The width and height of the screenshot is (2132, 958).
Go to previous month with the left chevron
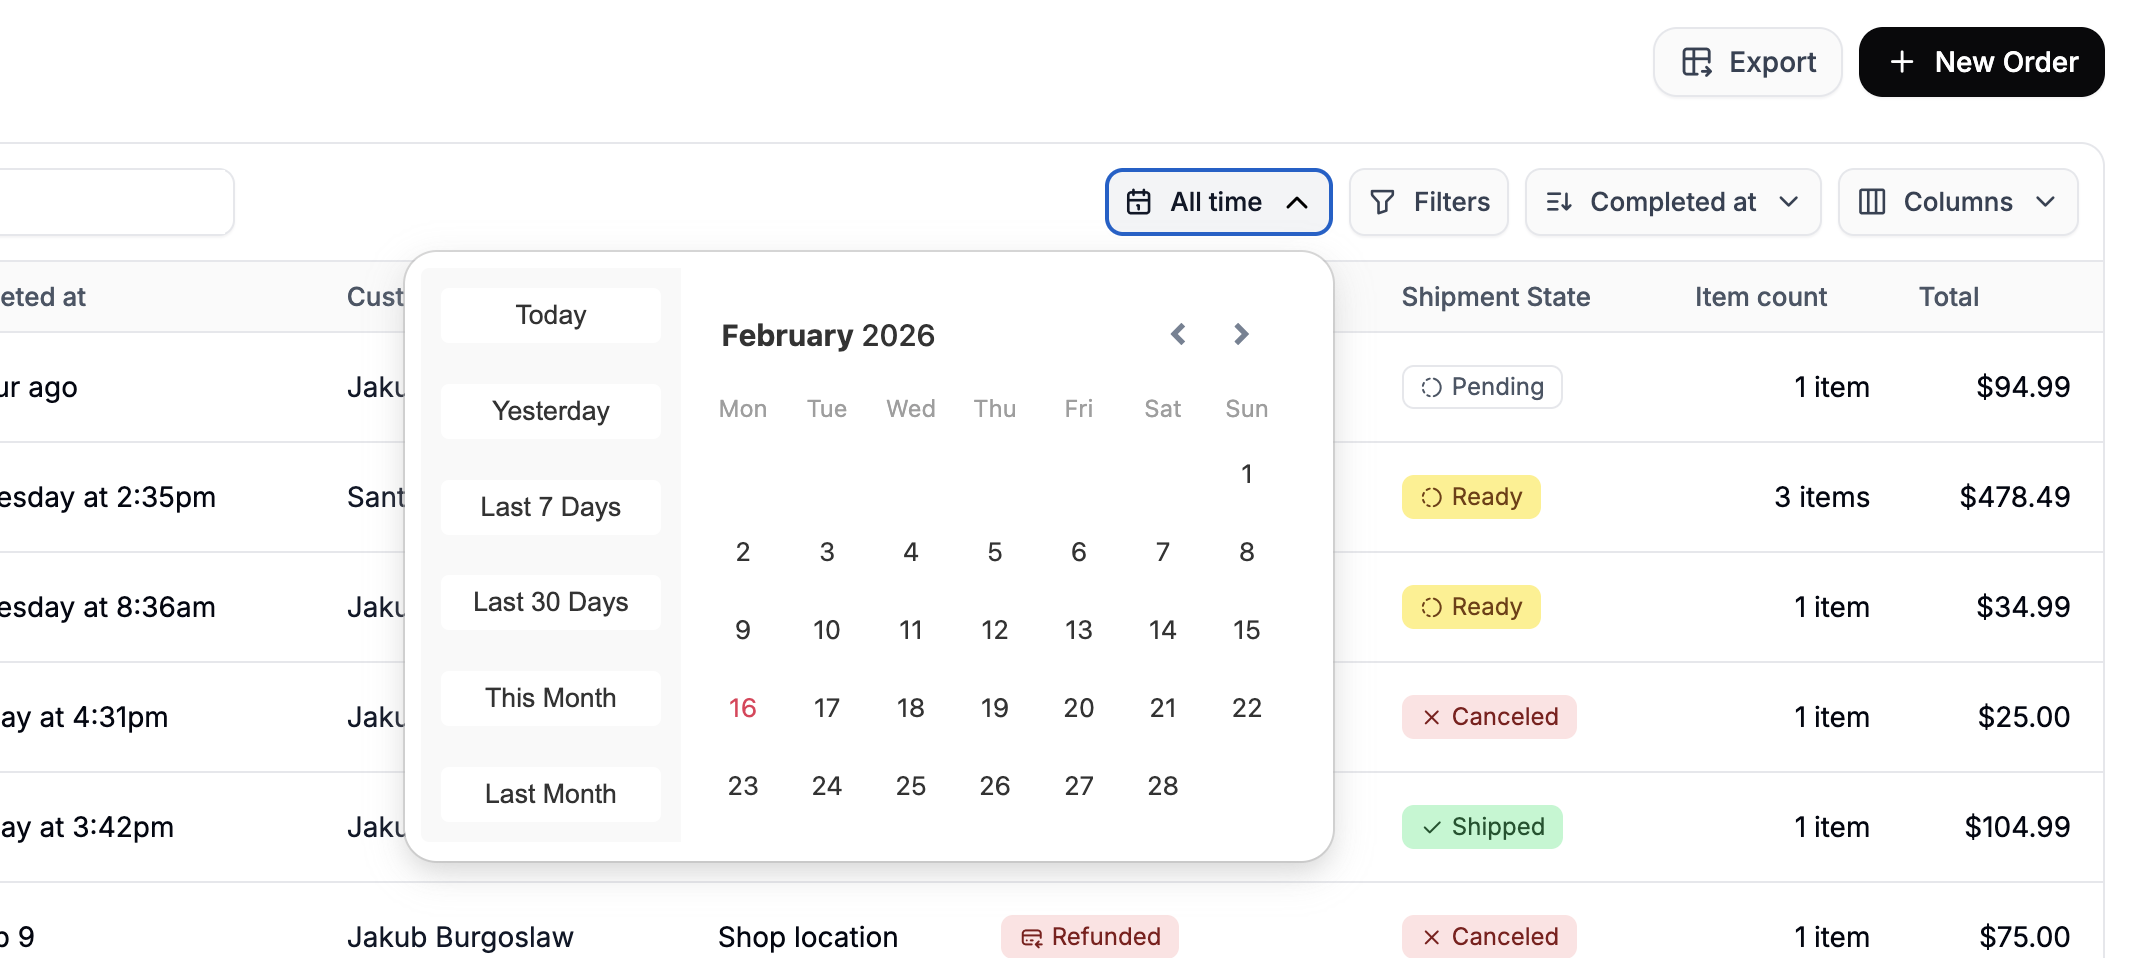point(1178,334)
